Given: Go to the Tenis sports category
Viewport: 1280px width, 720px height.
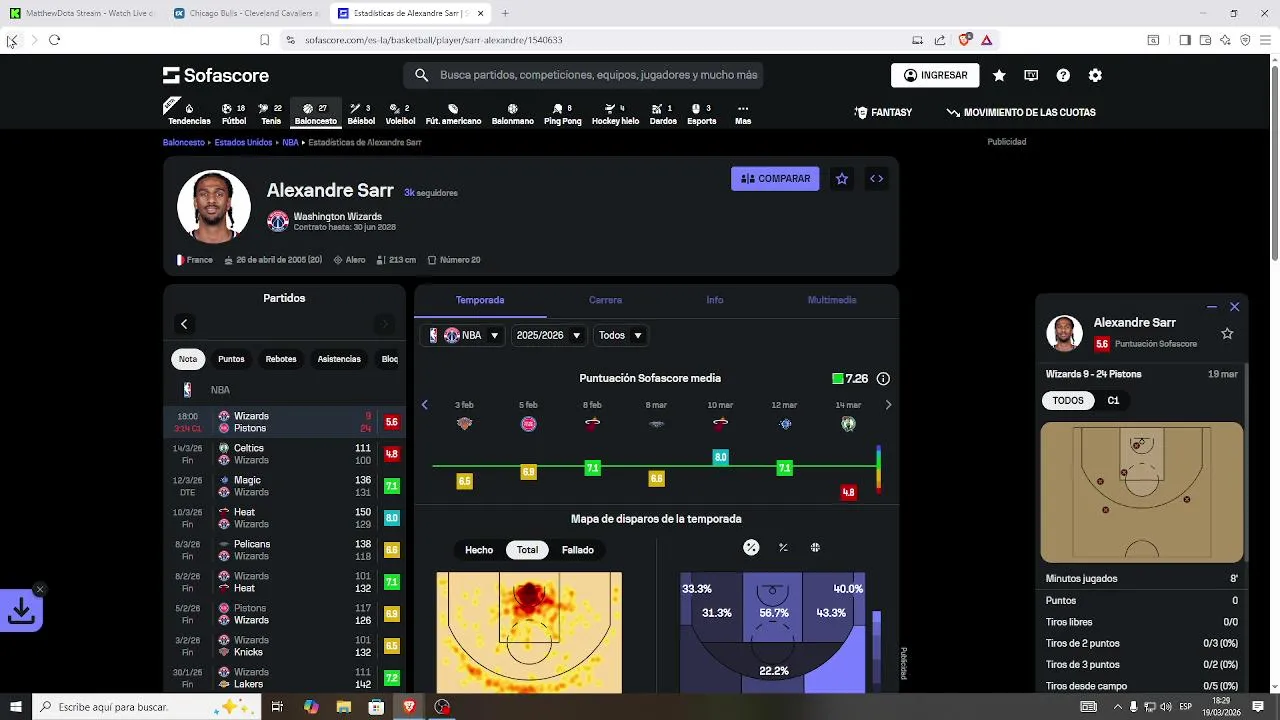Looking at the screenshot, I should point(270,113).
